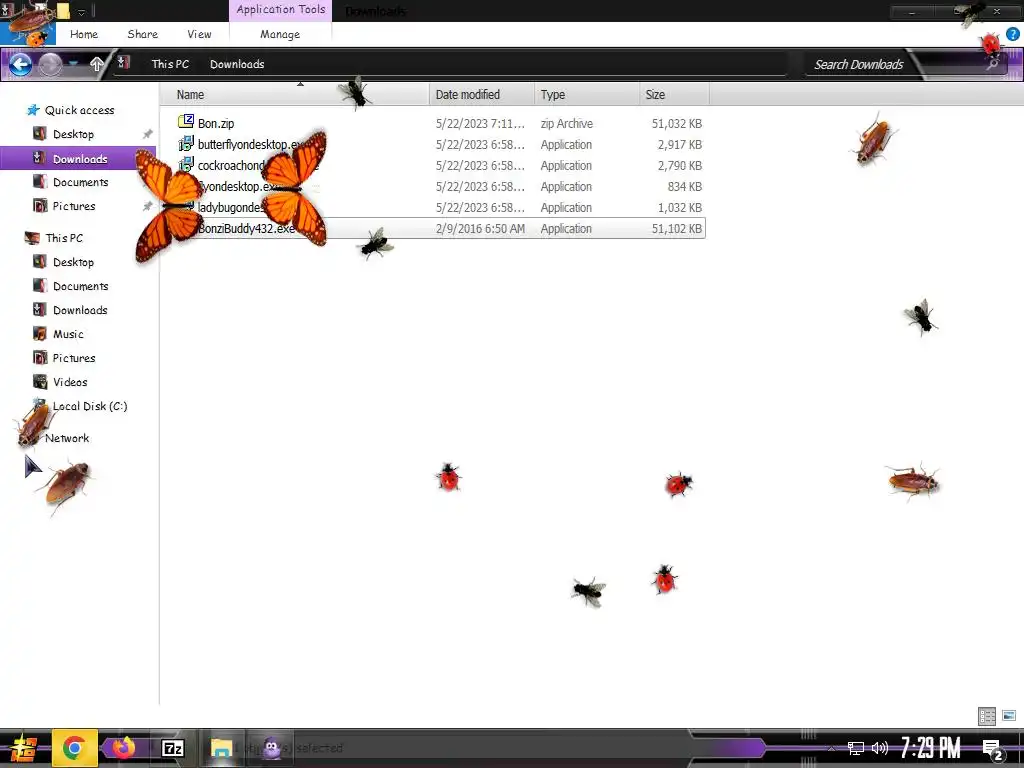The width and height of the screenshot is (1024, 768).
Task: Launch Google Chrome from taskbar
Action: pos(74,748)
